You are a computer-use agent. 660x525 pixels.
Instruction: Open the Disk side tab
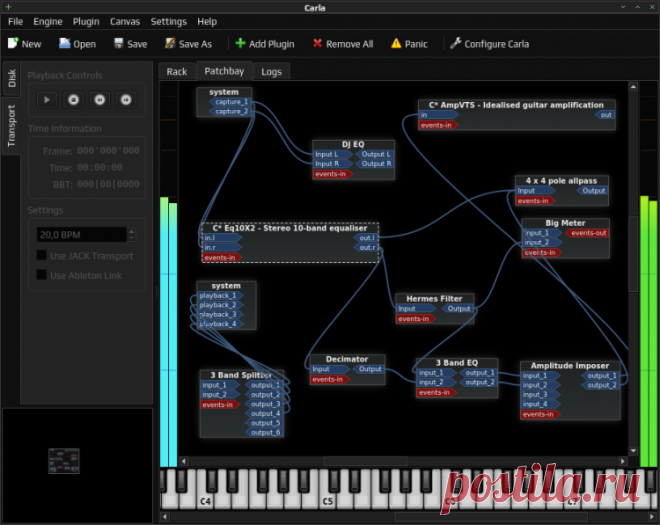(12, 78)
